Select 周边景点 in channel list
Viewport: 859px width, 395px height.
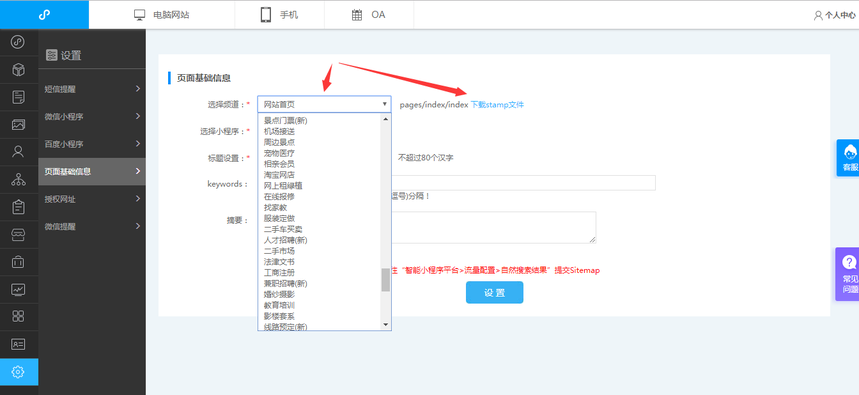coord(279,142)
